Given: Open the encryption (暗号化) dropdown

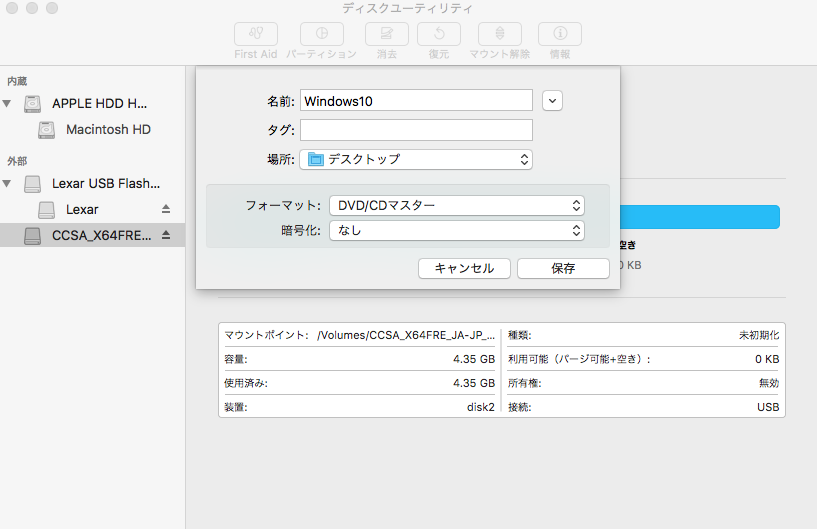Looking at the screenshot, I should tap(456, 230).
